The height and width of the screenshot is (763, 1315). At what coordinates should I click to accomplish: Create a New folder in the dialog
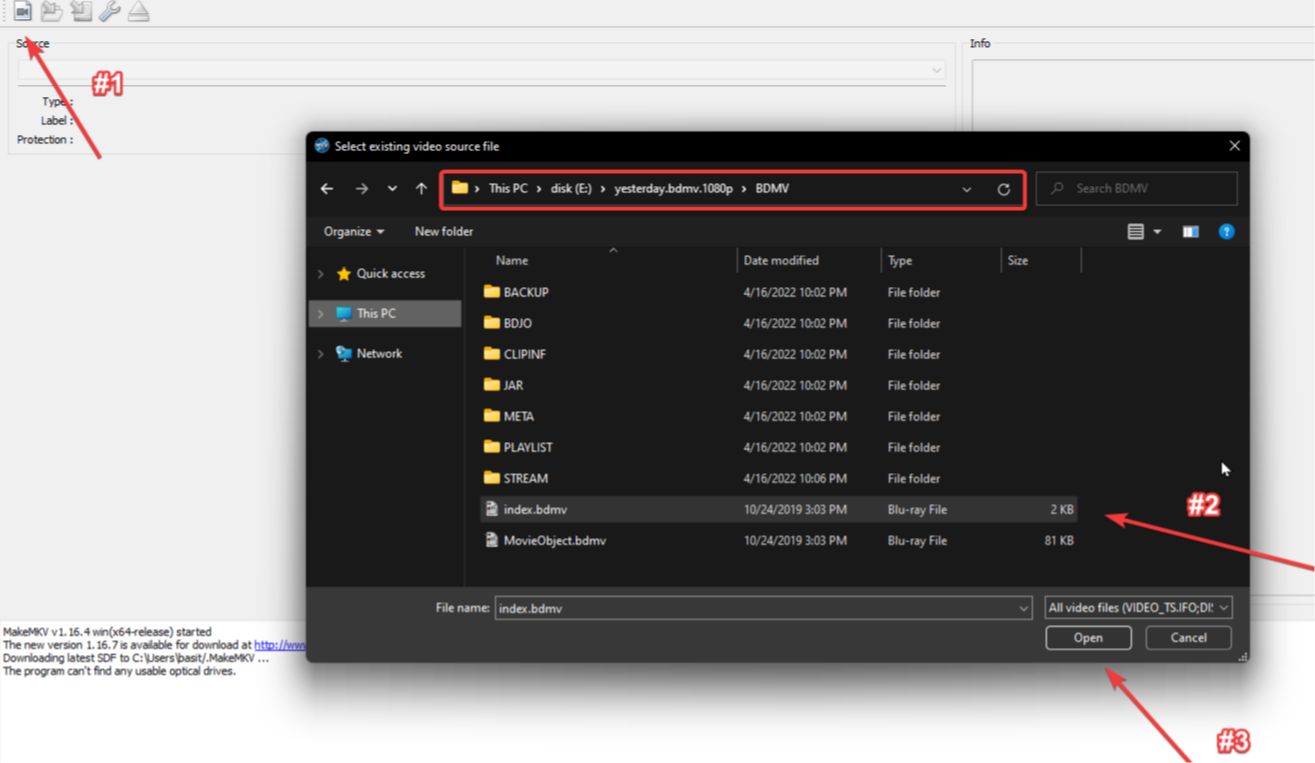pos(443,231)
